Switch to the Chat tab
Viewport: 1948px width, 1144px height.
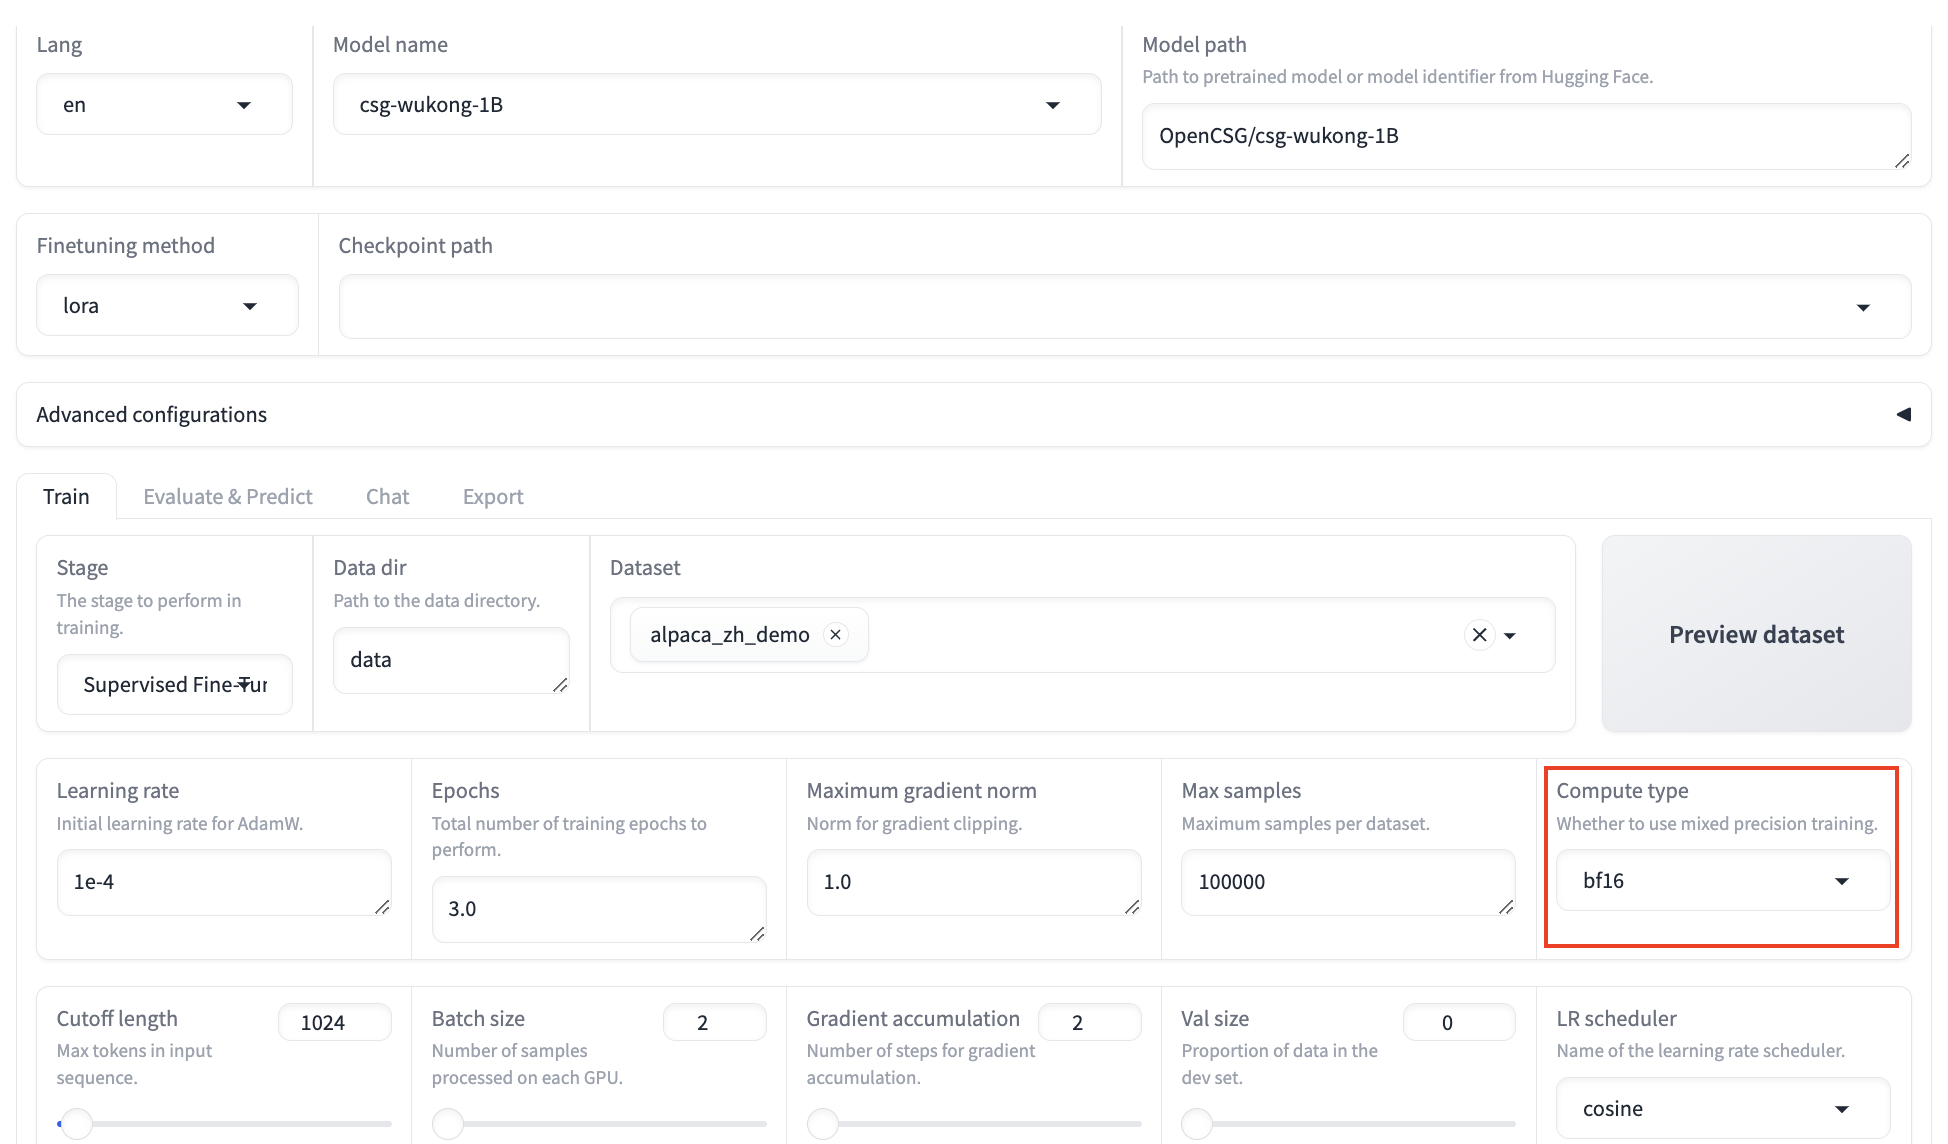tap(387, 497)
